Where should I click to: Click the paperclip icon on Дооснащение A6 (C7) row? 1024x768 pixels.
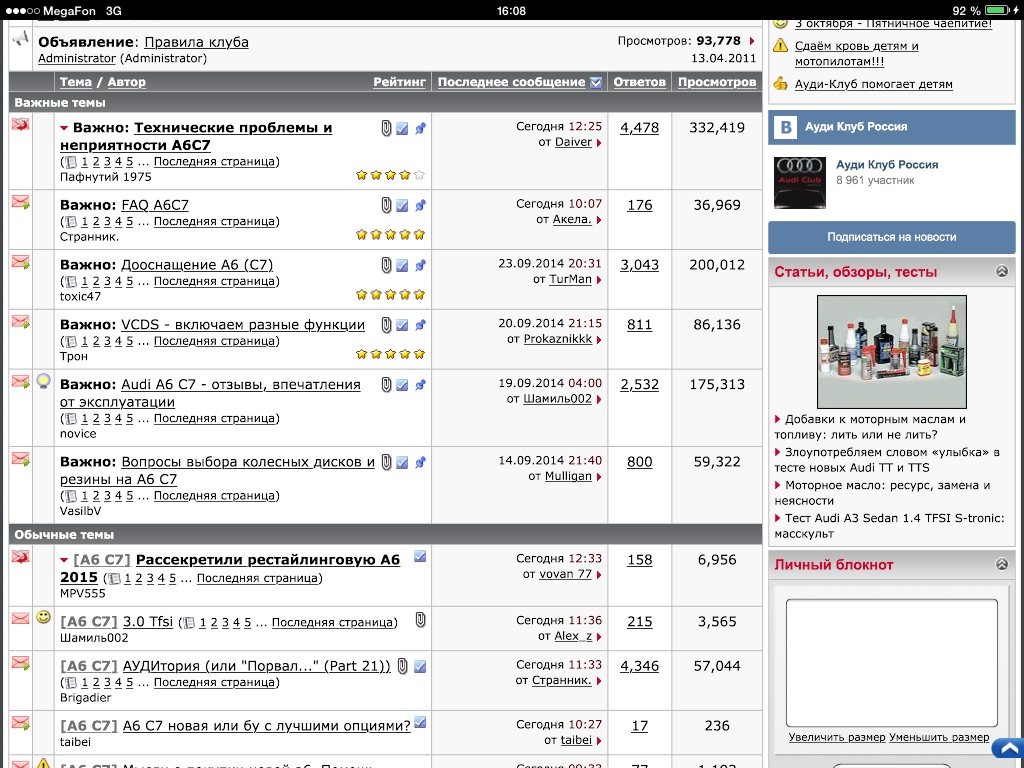click(x=386, y=265)
